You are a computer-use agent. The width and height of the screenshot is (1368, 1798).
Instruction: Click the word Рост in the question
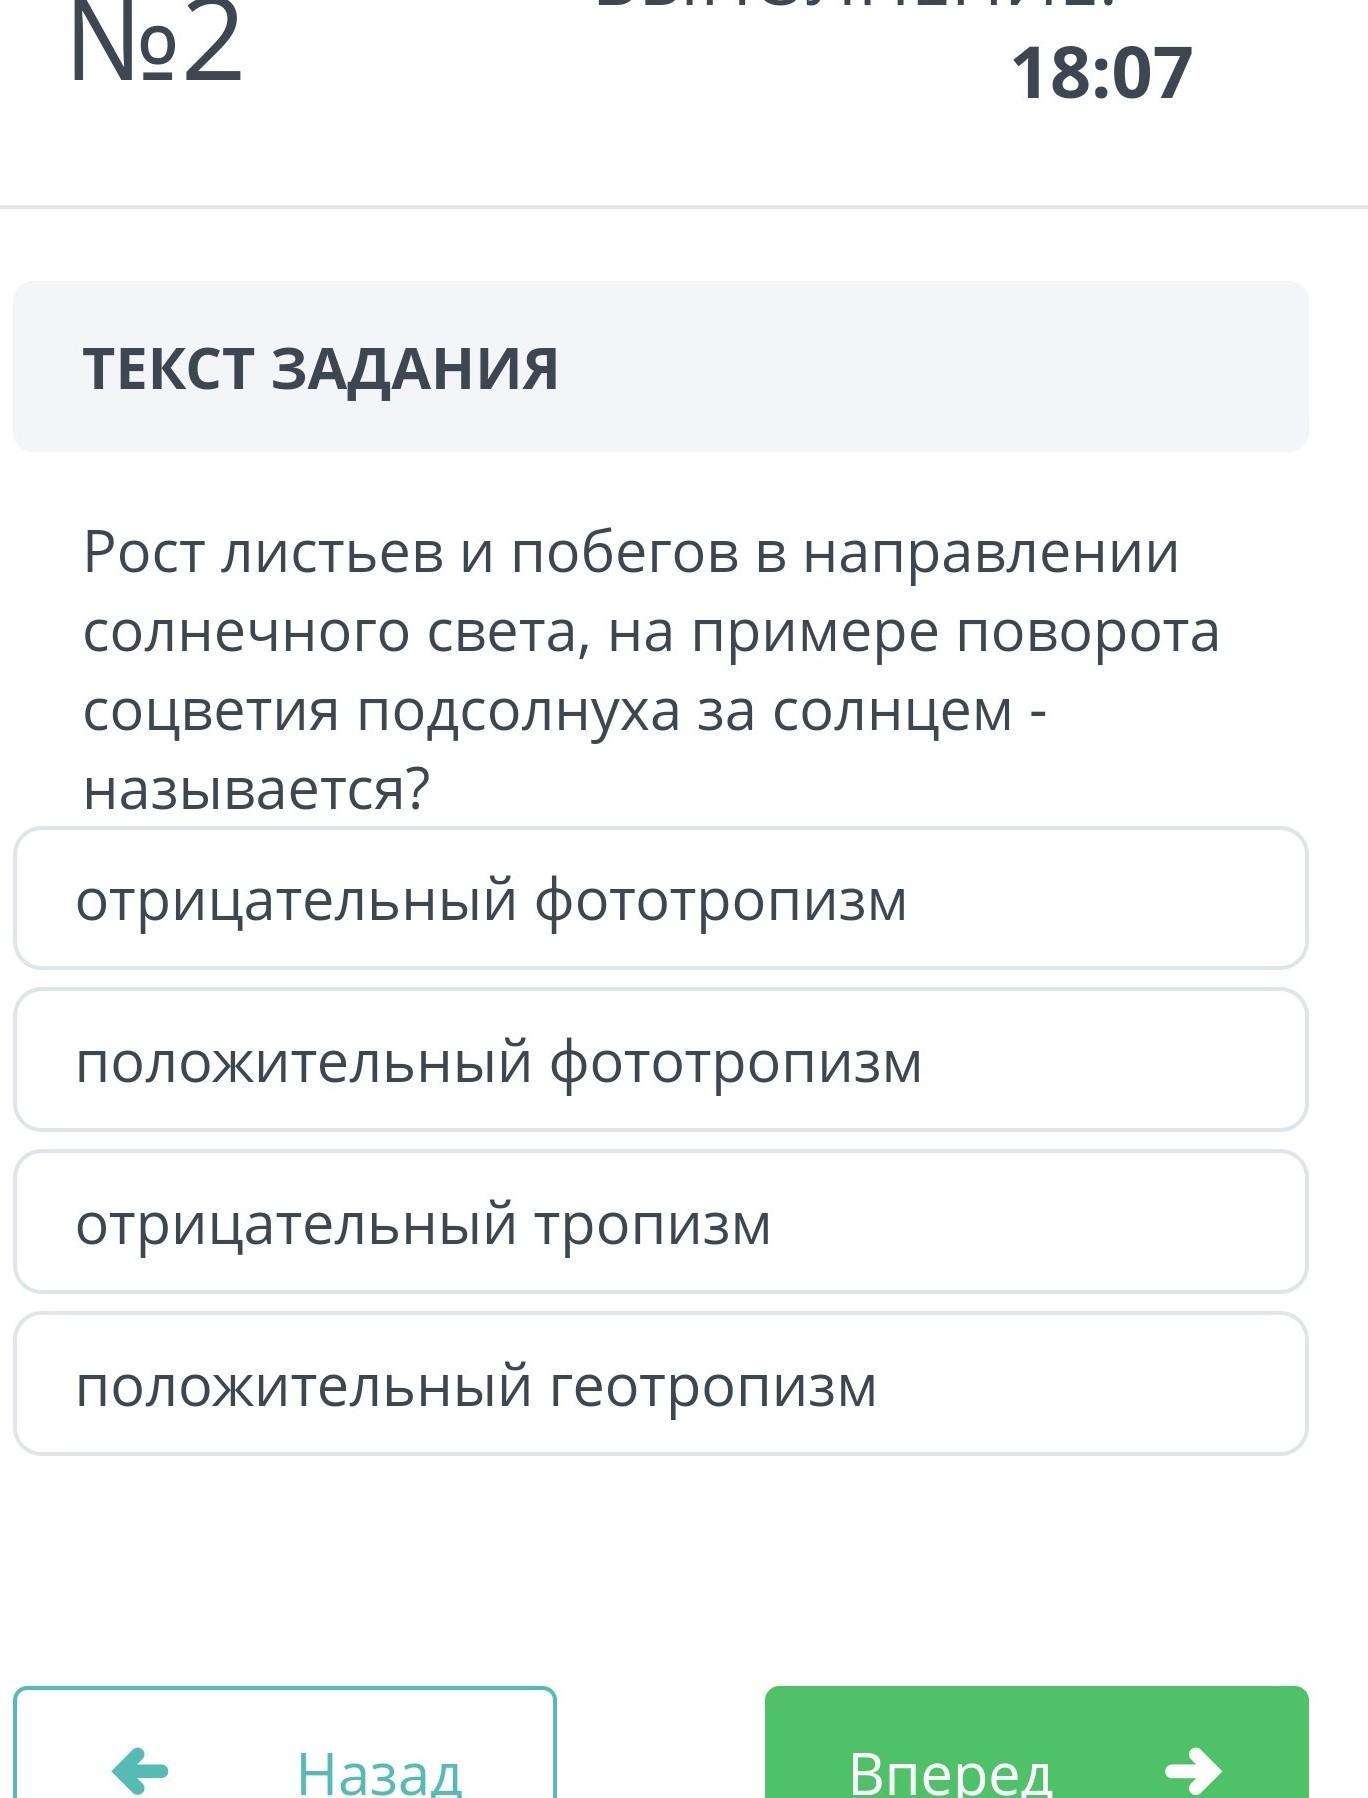(x=143, y=552)
